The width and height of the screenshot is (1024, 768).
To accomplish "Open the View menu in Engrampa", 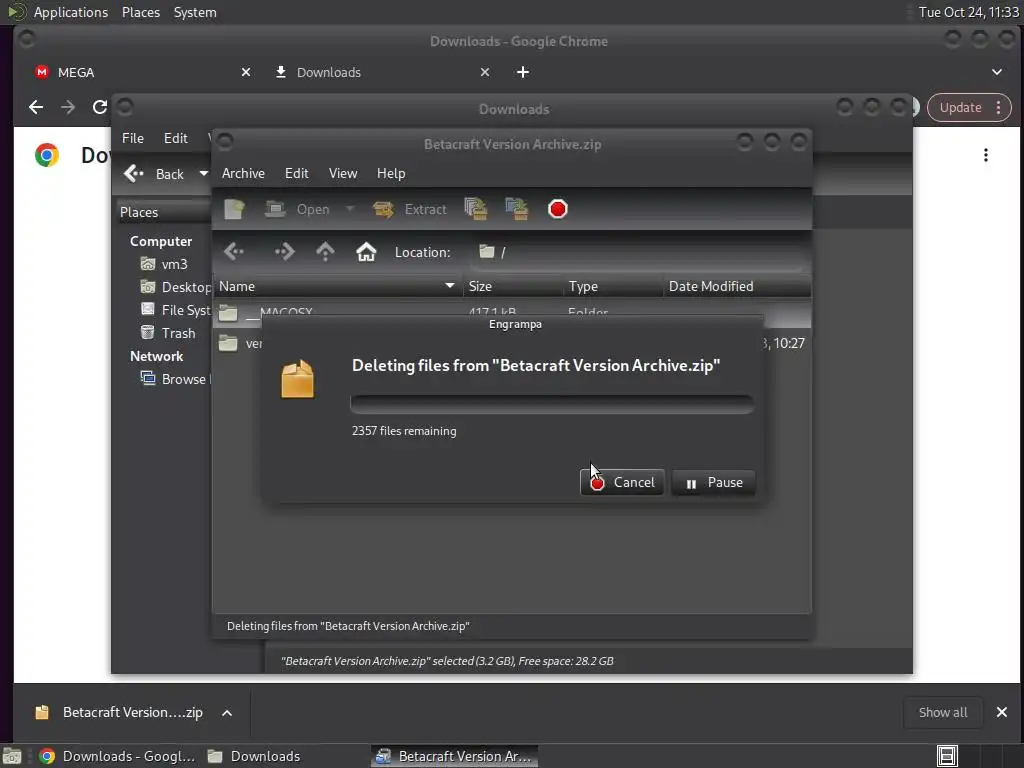I will (x=343, y=173).
